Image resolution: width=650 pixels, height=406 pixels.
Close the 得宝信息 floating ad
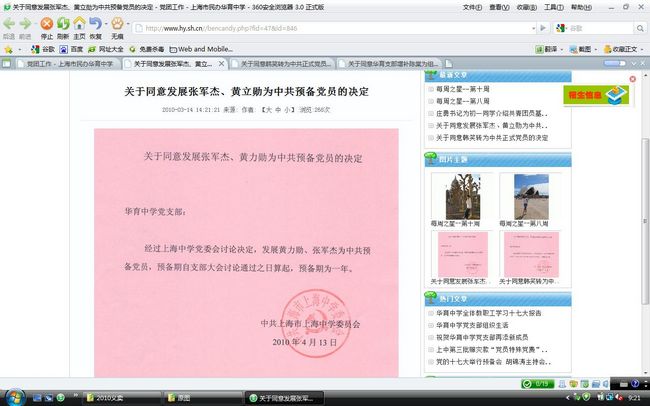(x=633, y=79)
